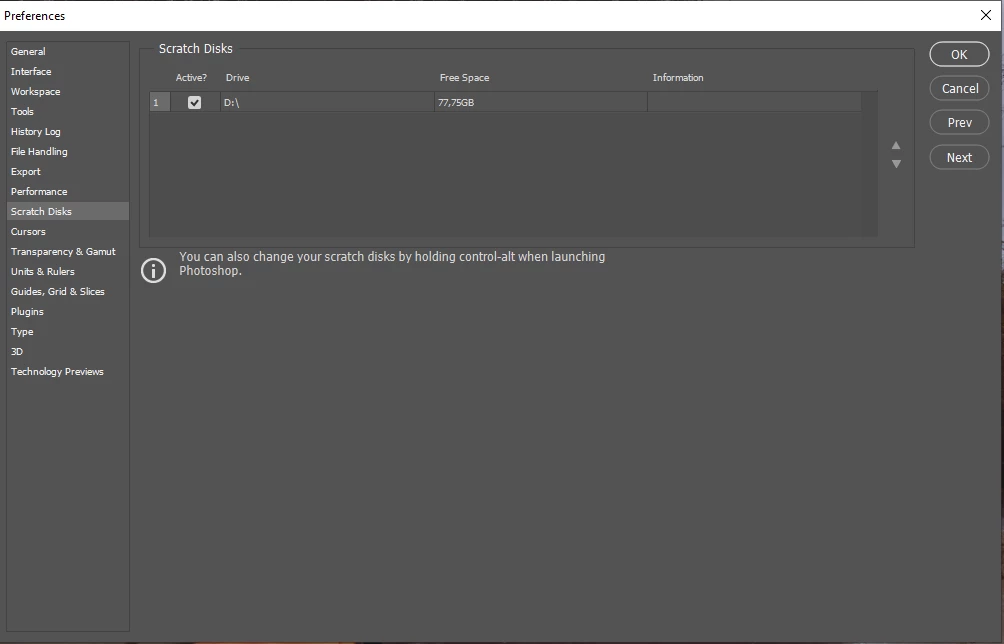Open Performance preferences
Image resolution: width=1004 pixels, height=644 pixels.
click(x=68, y=191)
